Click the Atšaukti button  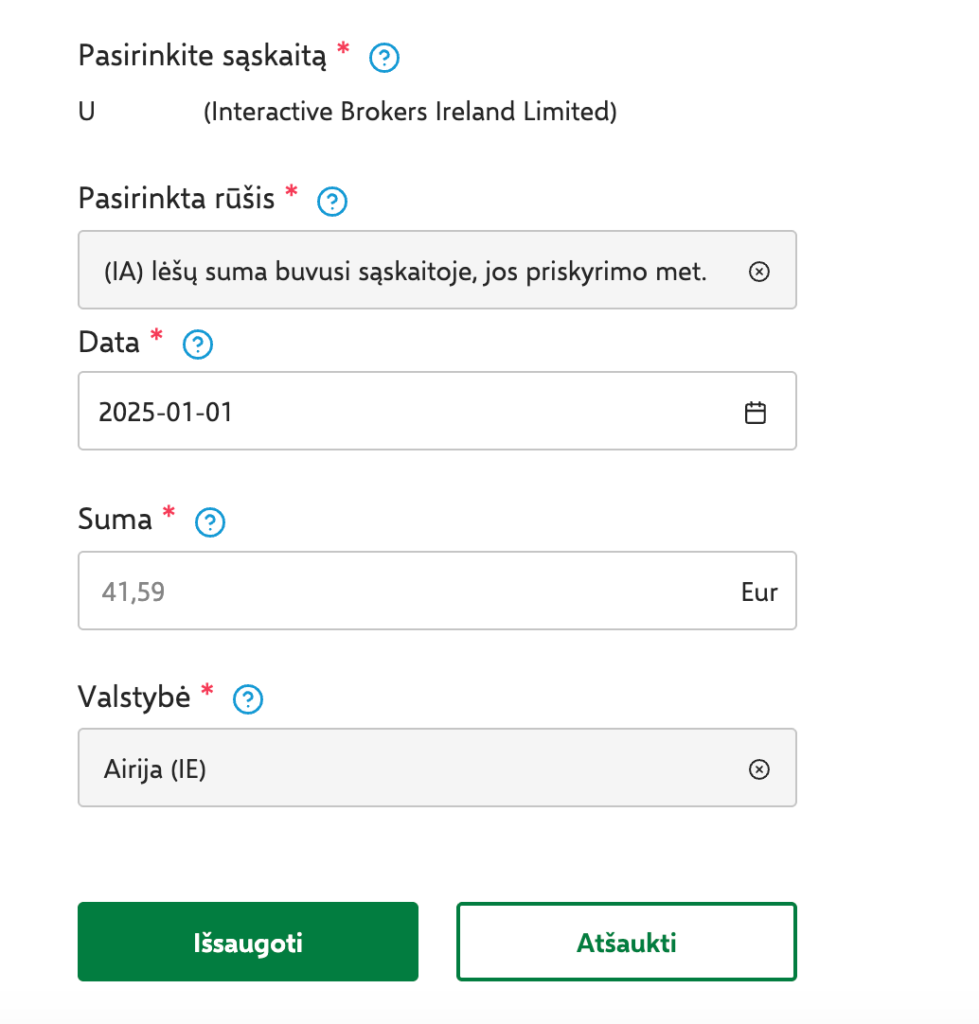pyautogui.click(x=626, y=943)
